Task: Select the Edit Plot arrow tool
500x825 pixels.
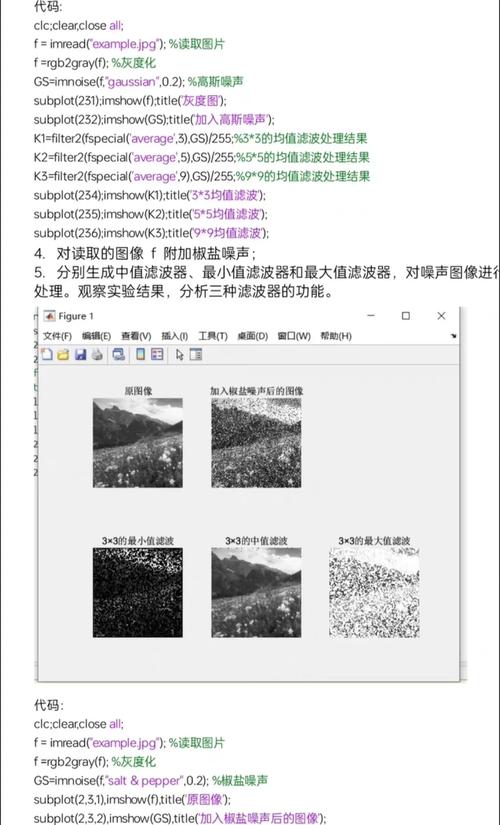Action: tap(179, 355)
